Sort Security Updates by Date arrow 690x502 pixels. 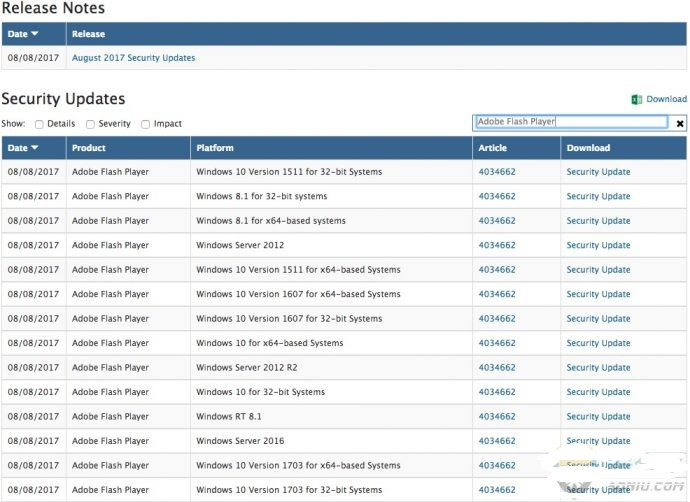click(35, 148)
